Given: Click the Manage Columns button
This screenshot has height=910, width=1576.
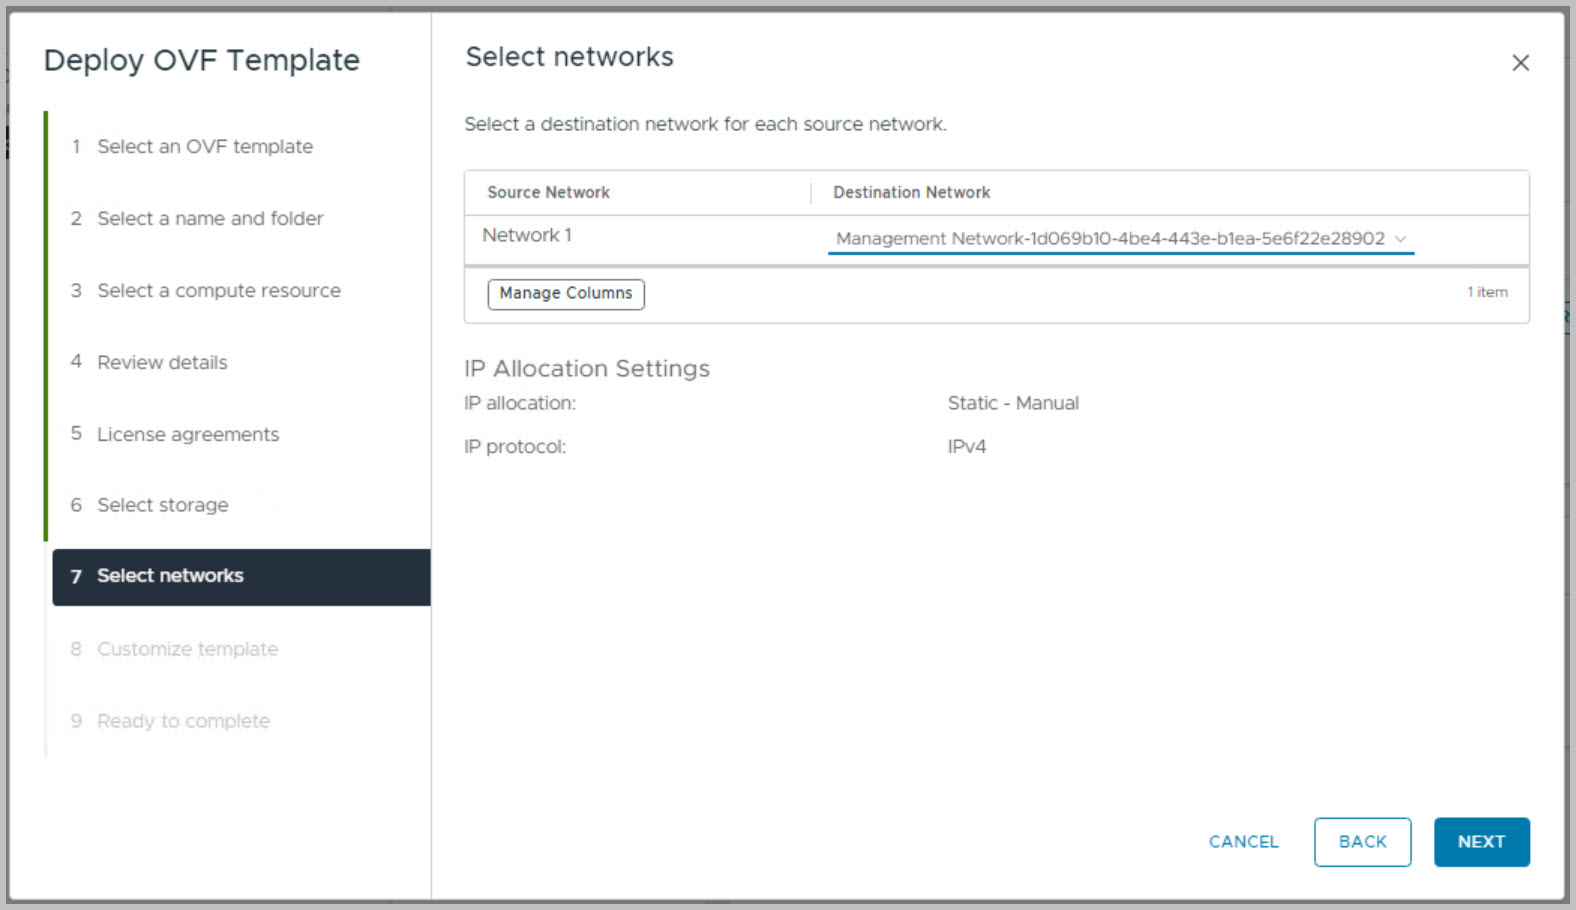Looking at the screenshot, I should click(566, 294).
